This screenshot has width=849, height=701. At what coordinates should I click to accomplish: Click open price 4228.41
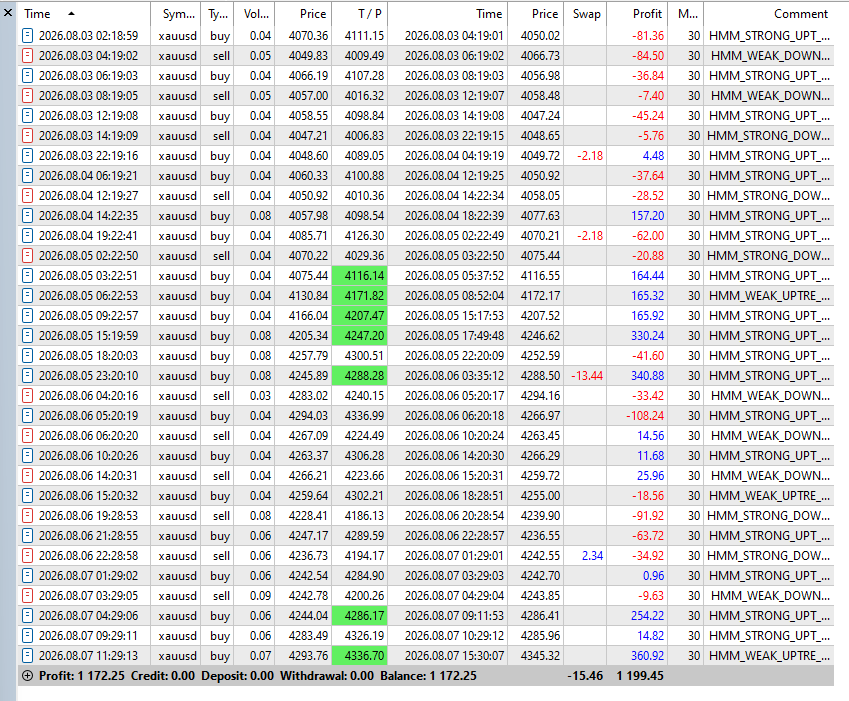tap(308, 516)
